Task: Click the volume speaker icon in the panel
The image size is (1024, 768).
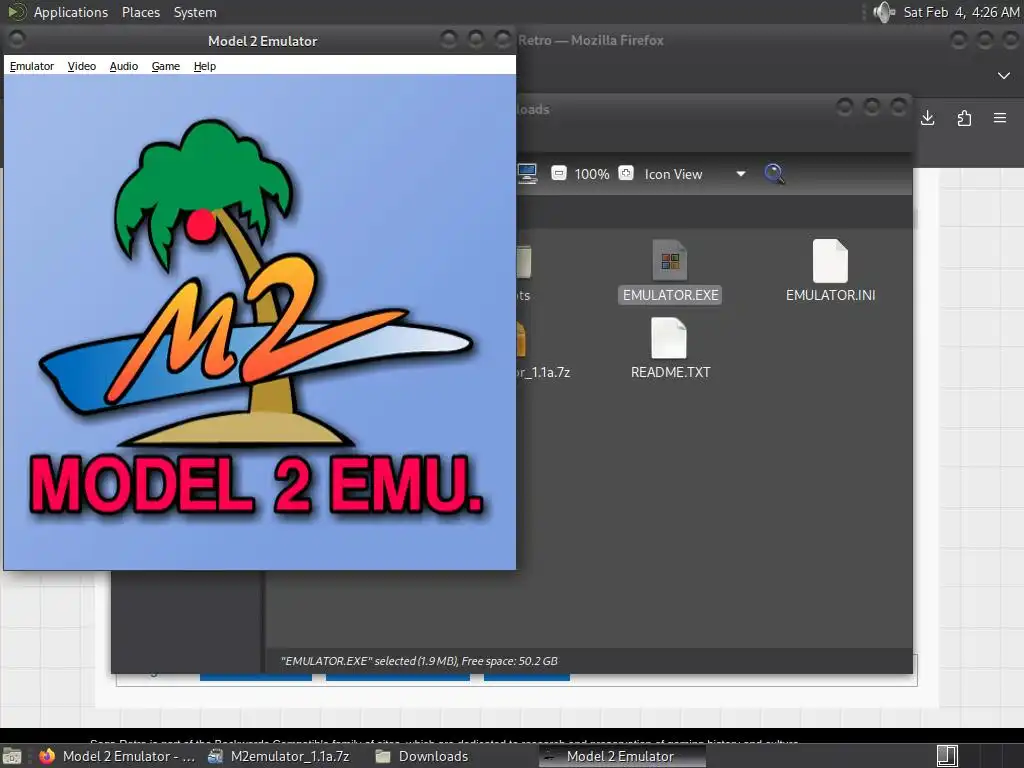Action: click(x=884, y=12)
